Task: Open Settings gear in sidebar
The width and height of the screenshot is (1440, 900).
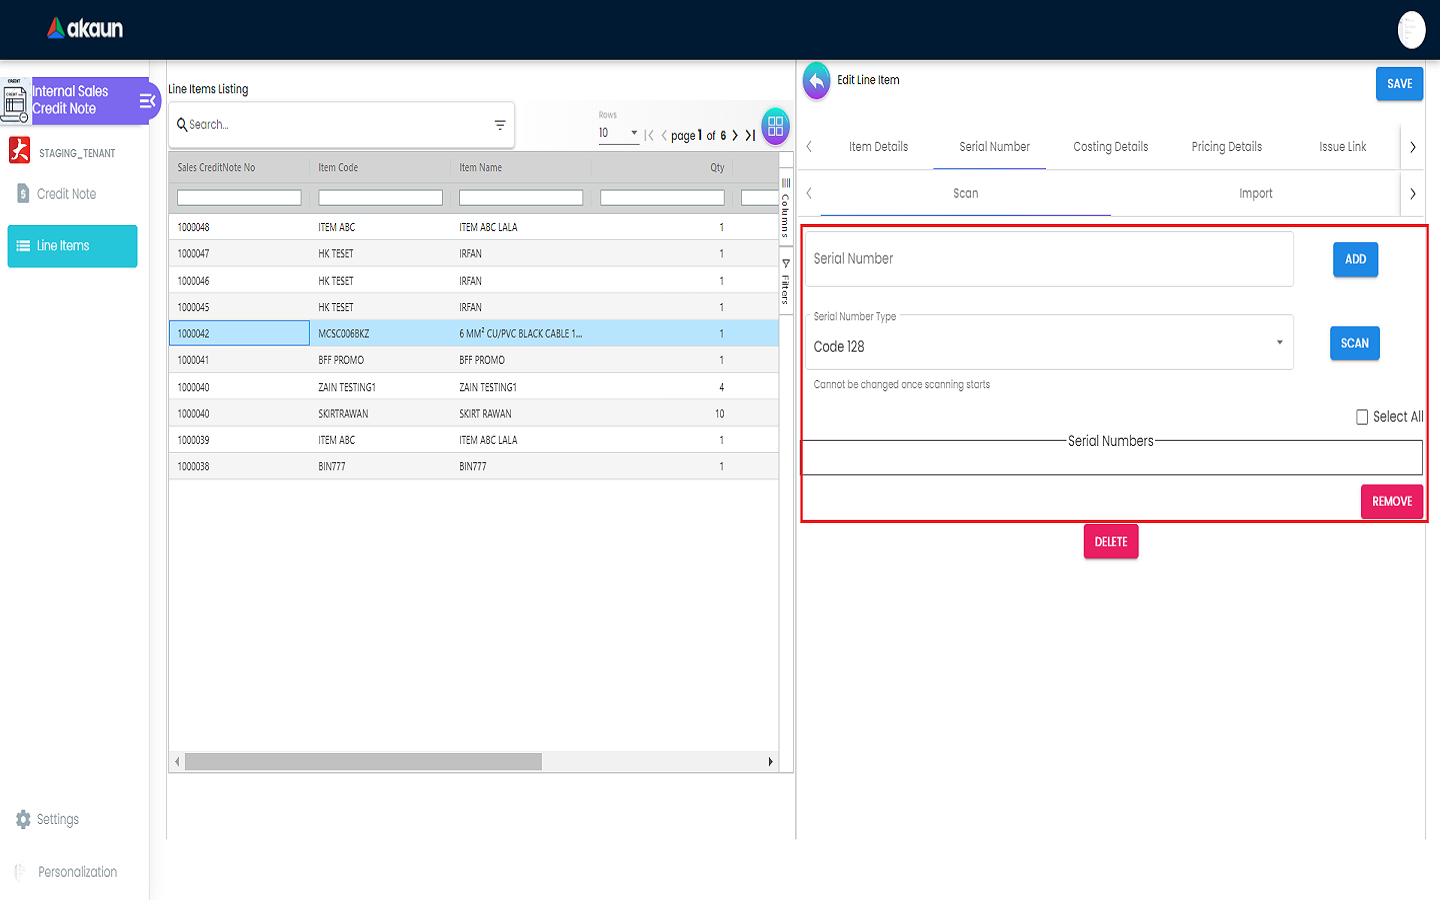Action: pyautogui.click(x=24, y=819)
